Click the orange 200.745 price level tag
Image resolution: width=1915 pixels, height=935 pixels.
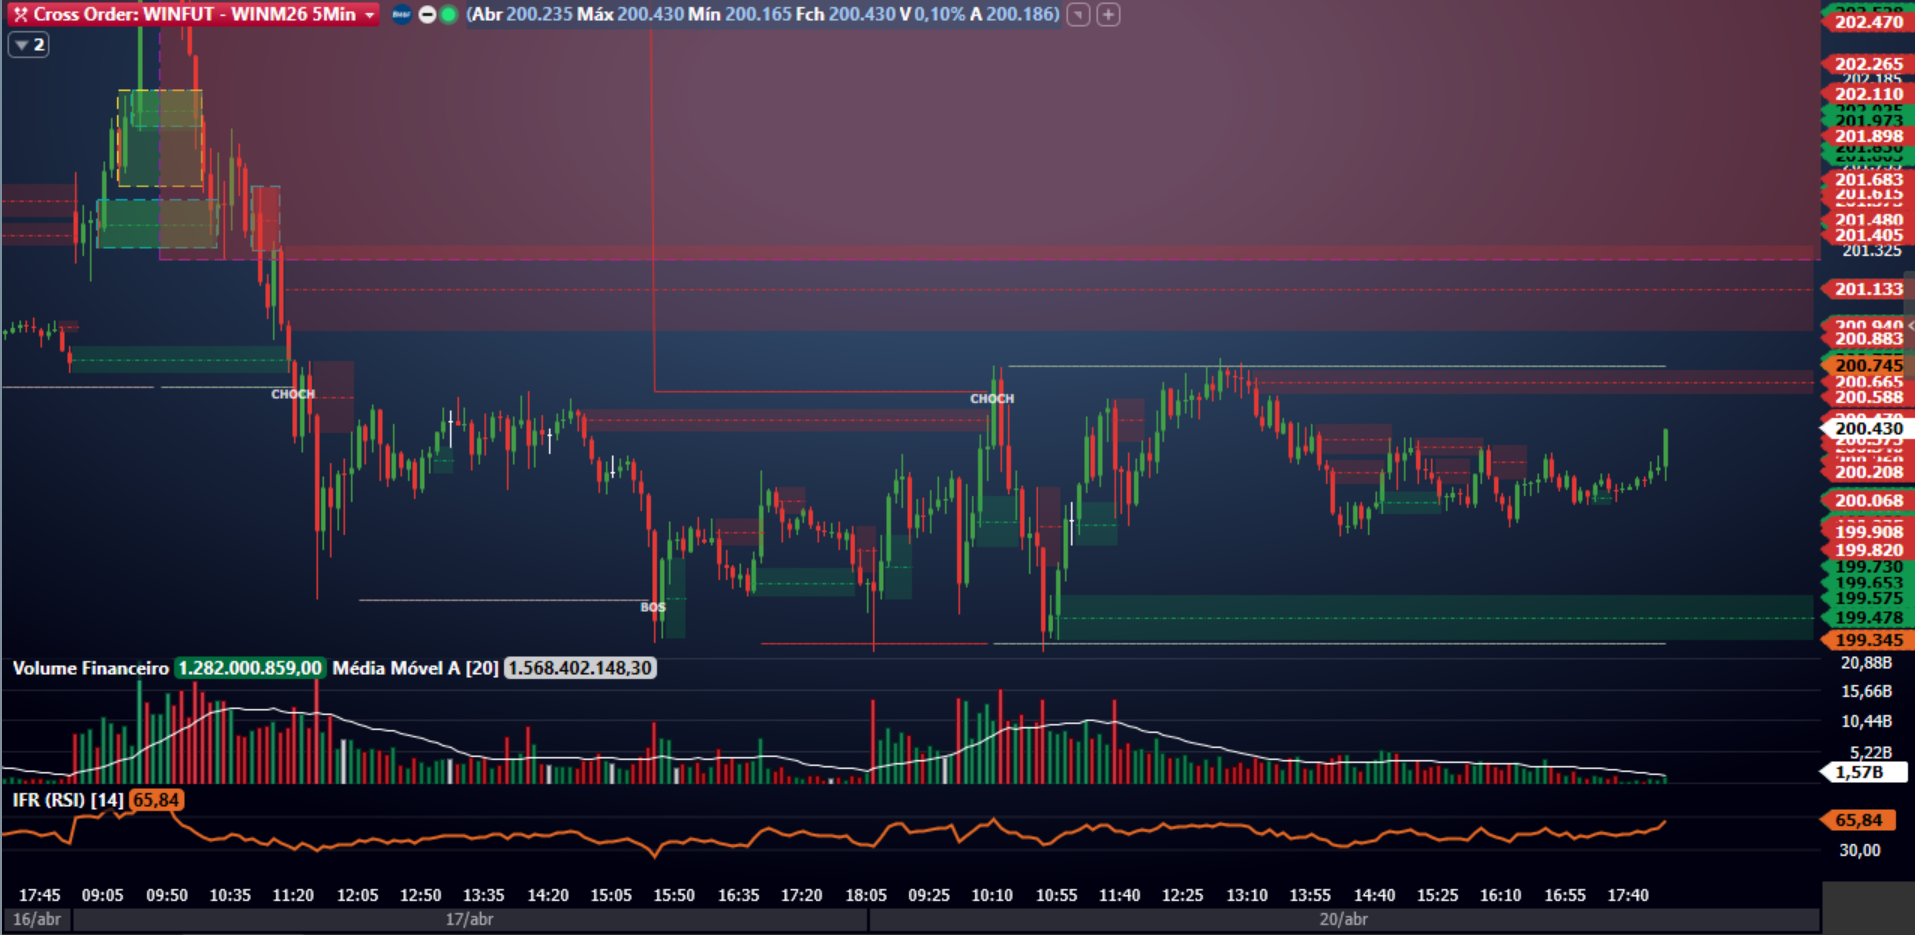(1867, 365)
